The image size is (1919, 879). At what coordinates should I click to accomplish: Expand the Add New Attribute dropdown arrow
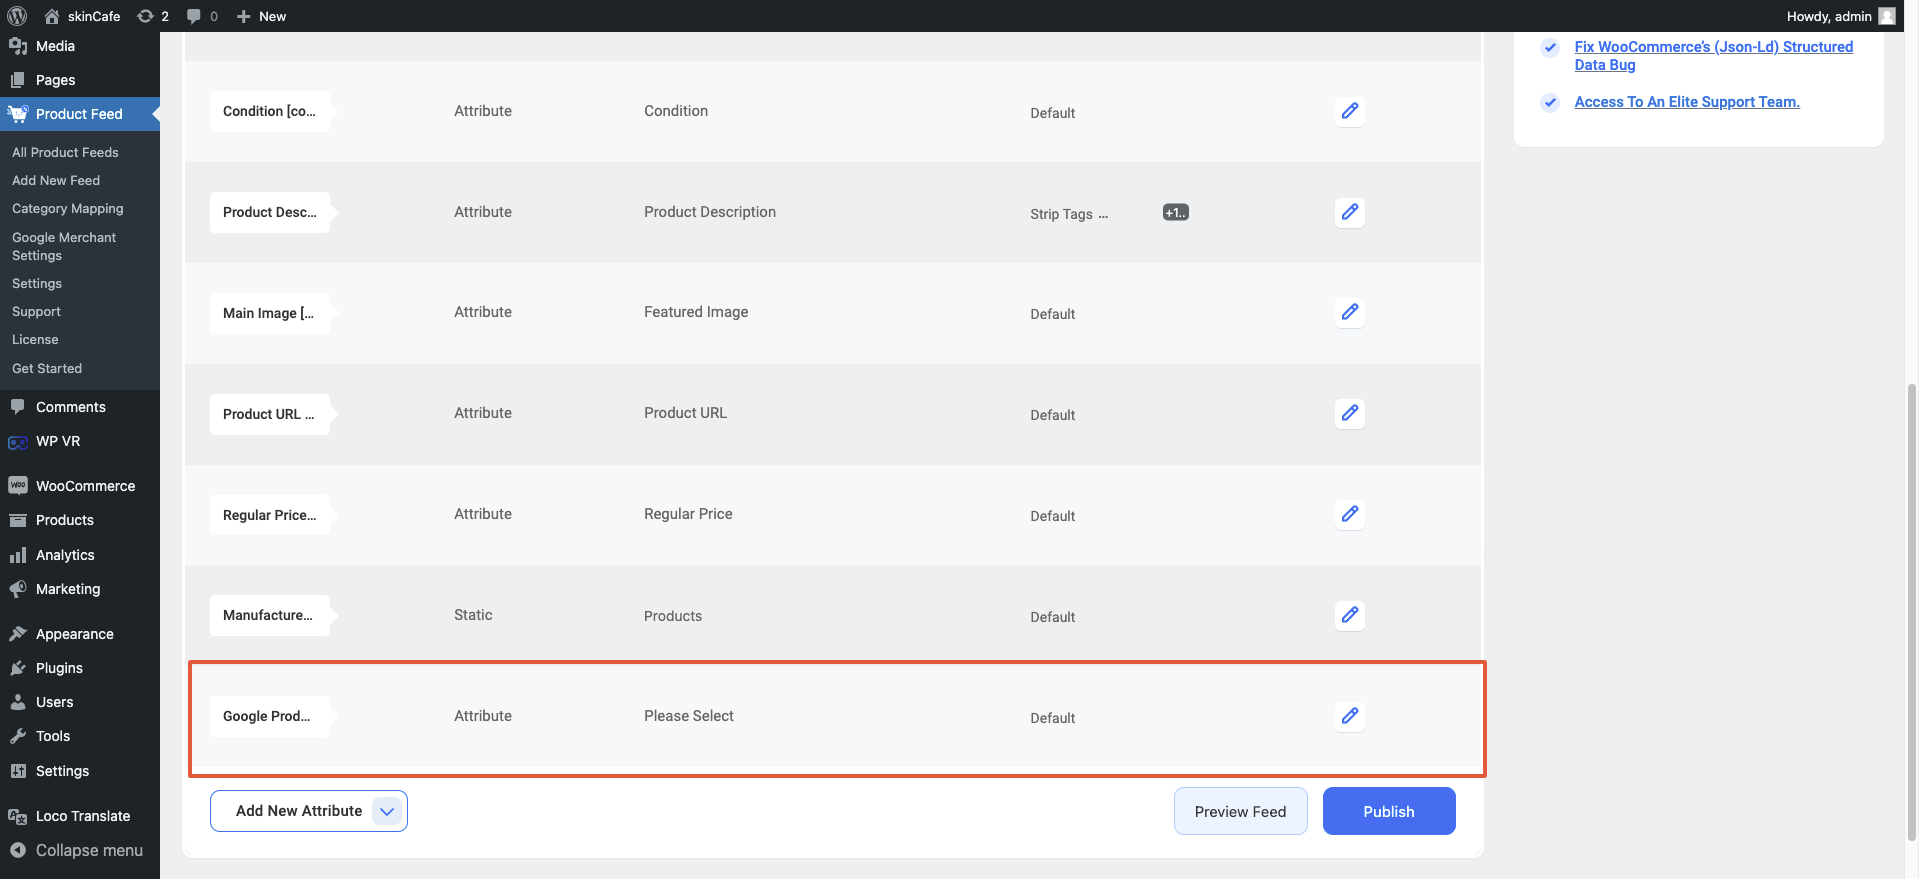(x=387, y=811)
